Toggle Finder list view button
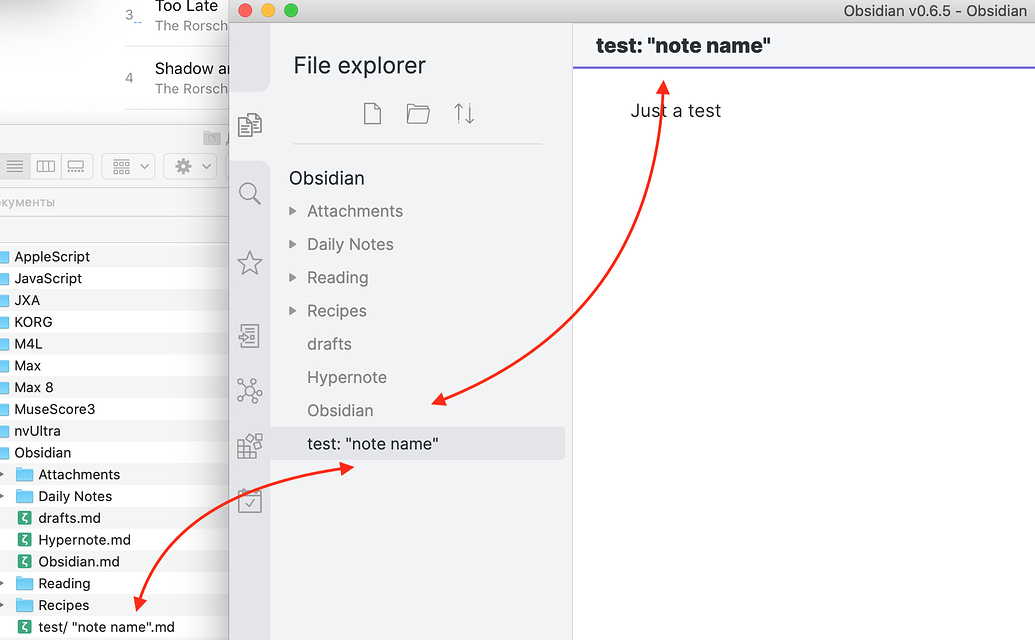This screenshot has width=1035, height=640. [x=15, y=166]
